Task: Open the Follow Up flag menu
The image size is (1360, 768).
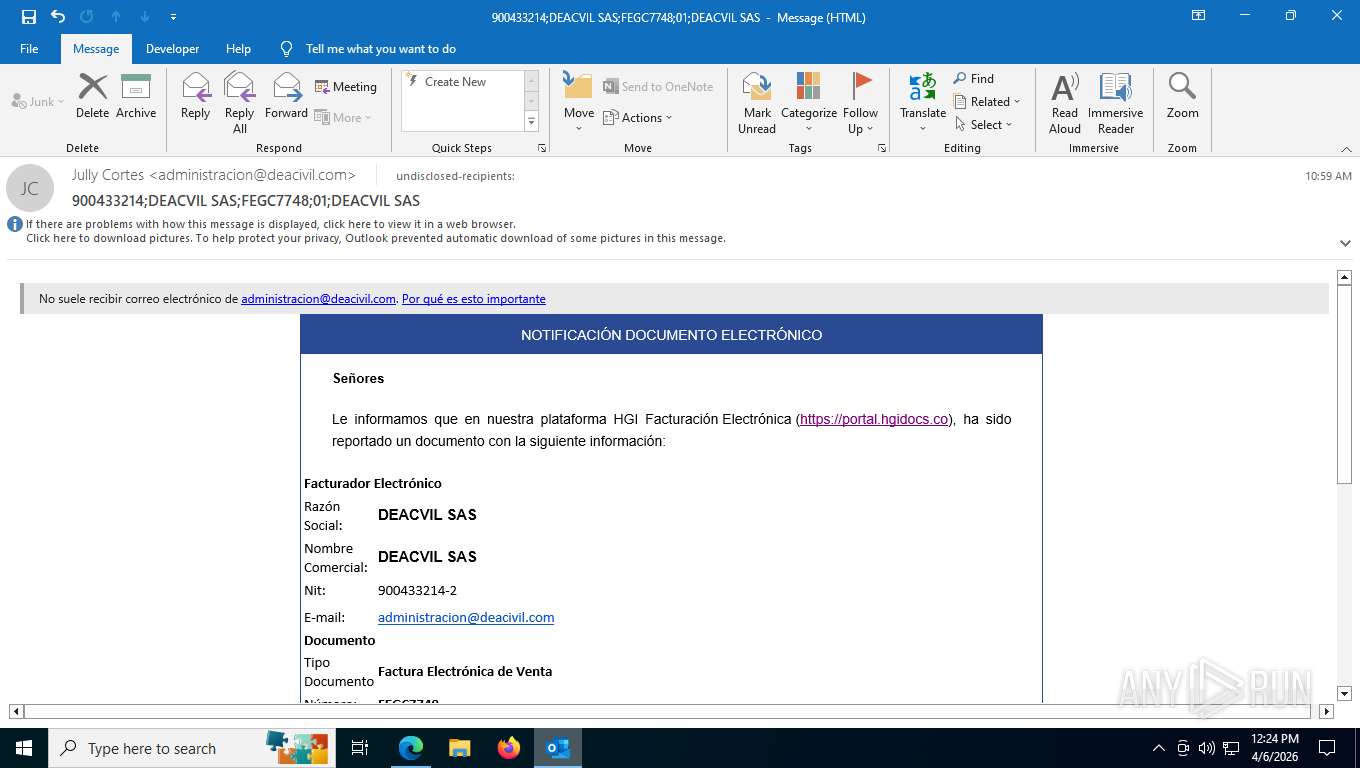Action: pyautogui.click(x=861, y=103)
